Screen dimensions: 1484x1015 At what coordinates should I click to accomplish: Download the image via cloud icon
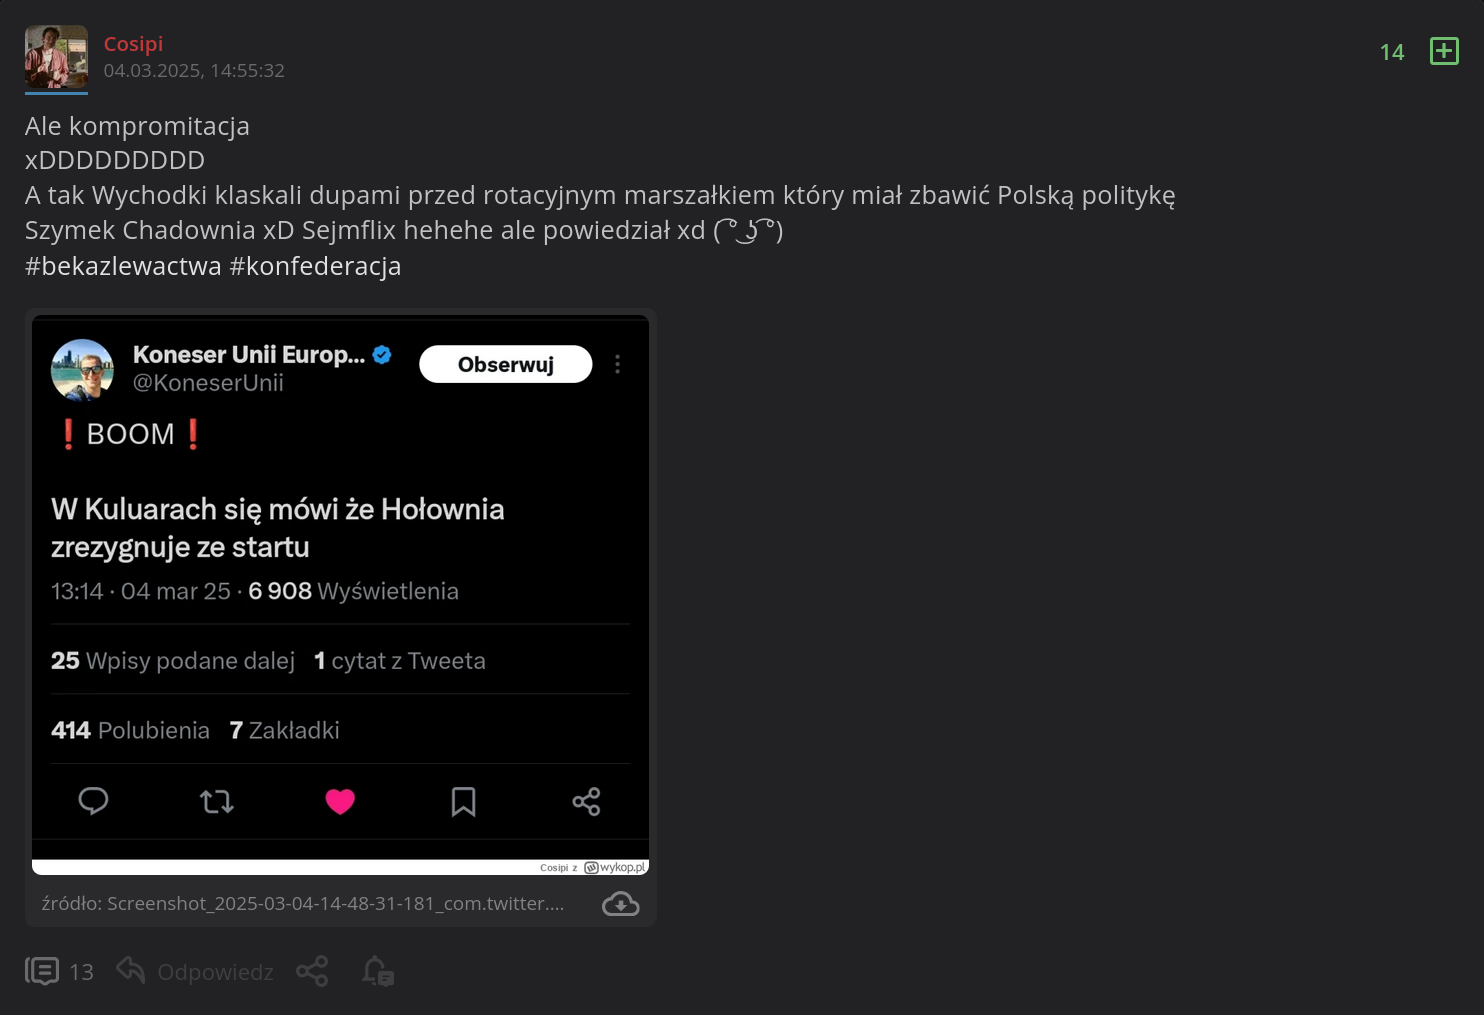pyautogui.click(x=620, y=904)
